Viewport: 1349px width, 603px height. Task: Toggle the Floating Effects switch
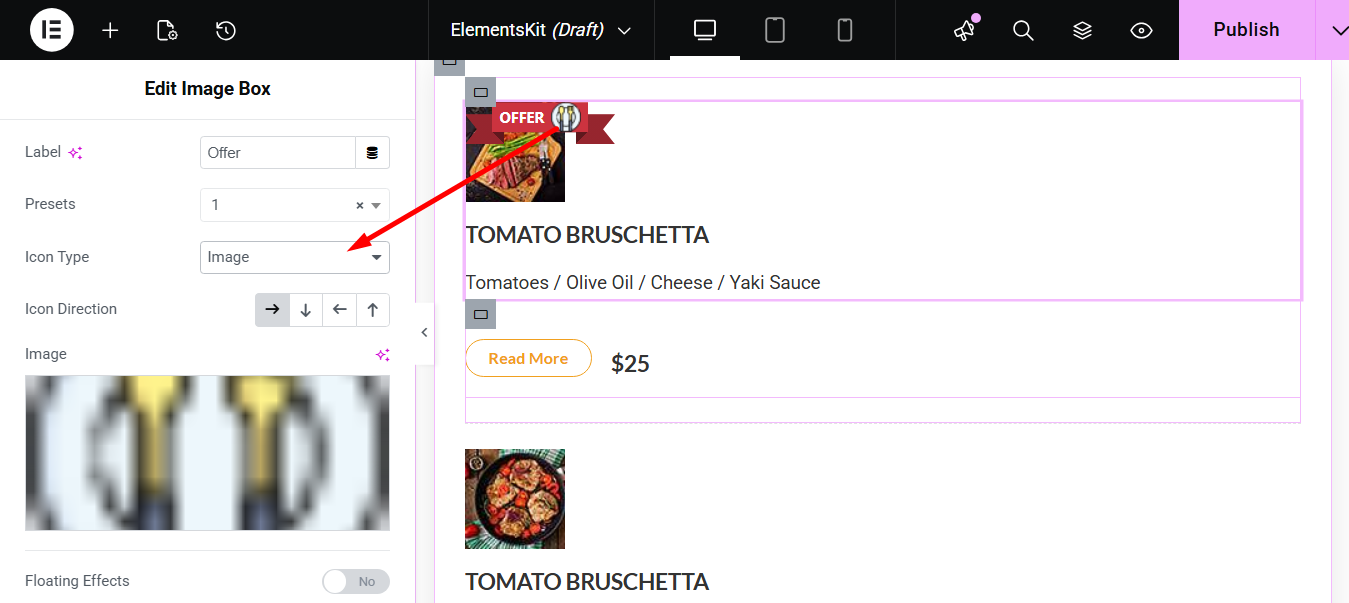(x=356, y=581)
